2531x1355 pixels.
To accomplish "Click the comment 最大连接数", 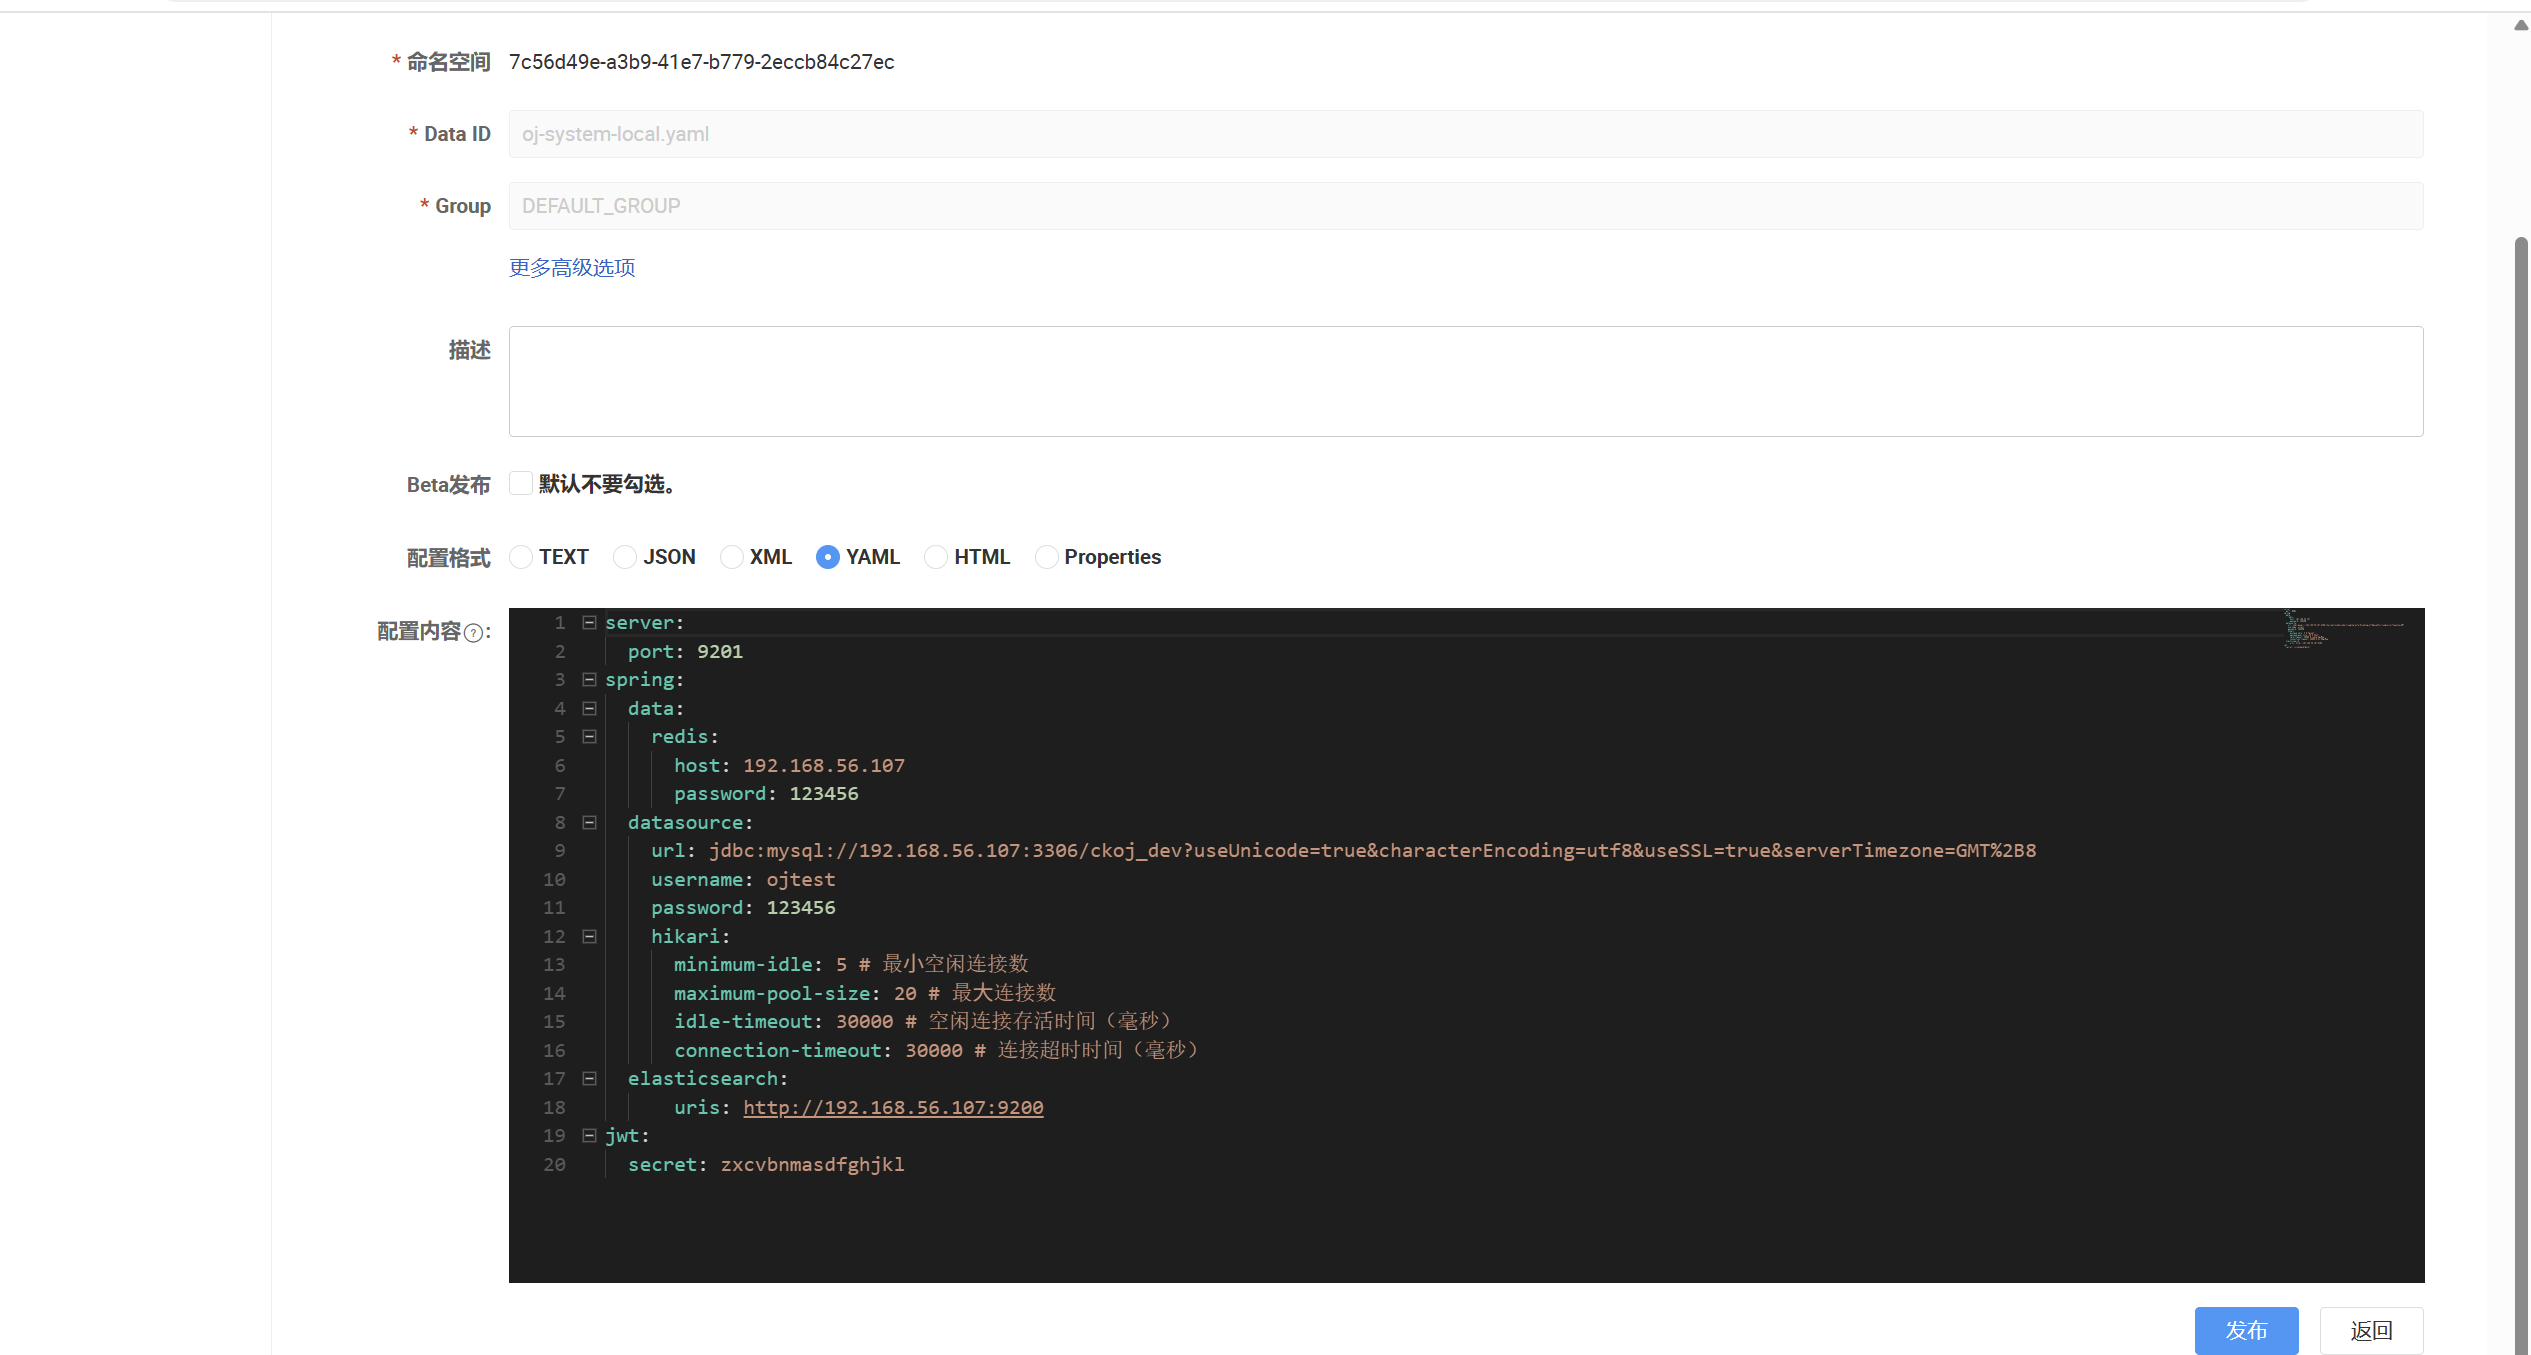I will [x=1004, y=994].
